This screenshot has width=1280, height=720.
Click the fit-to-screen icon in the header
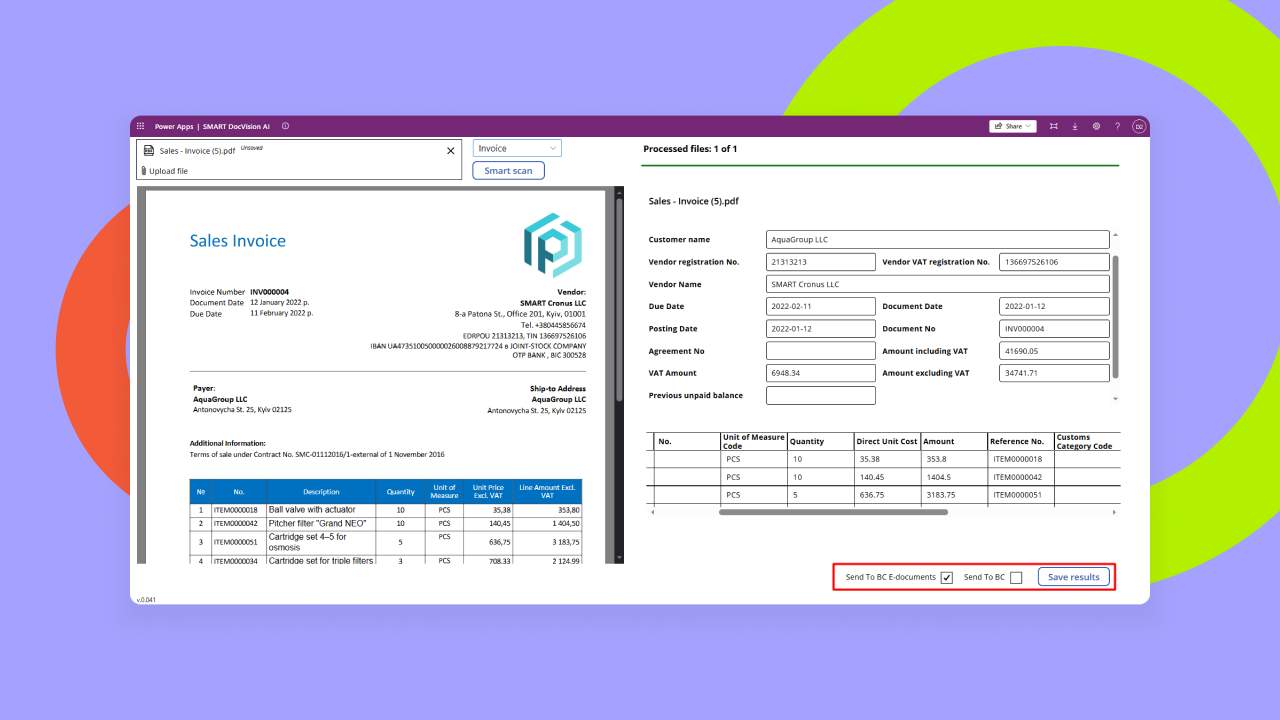[x=1054, y=126]
